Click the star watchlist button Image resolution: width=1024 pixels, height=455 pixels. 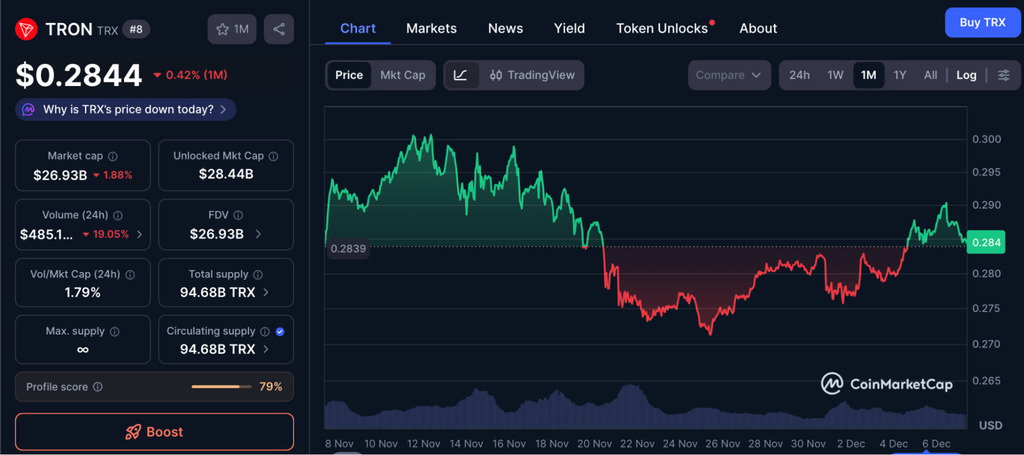[232, 29]
